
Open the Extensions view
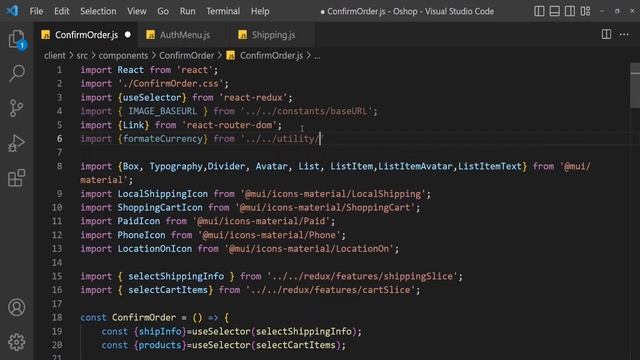[x=16, y=178]
